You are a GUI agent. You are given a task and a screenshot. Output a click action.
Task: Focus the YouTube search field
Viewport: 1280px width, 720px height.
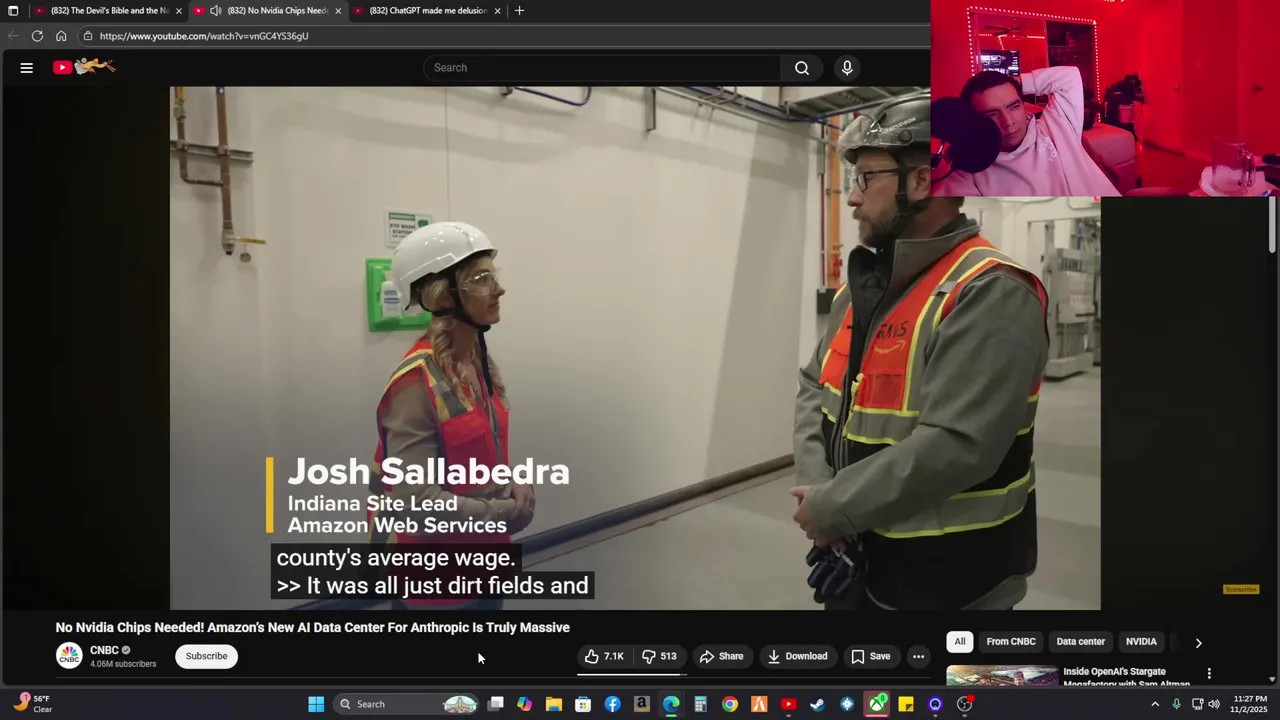click(602, 68)
